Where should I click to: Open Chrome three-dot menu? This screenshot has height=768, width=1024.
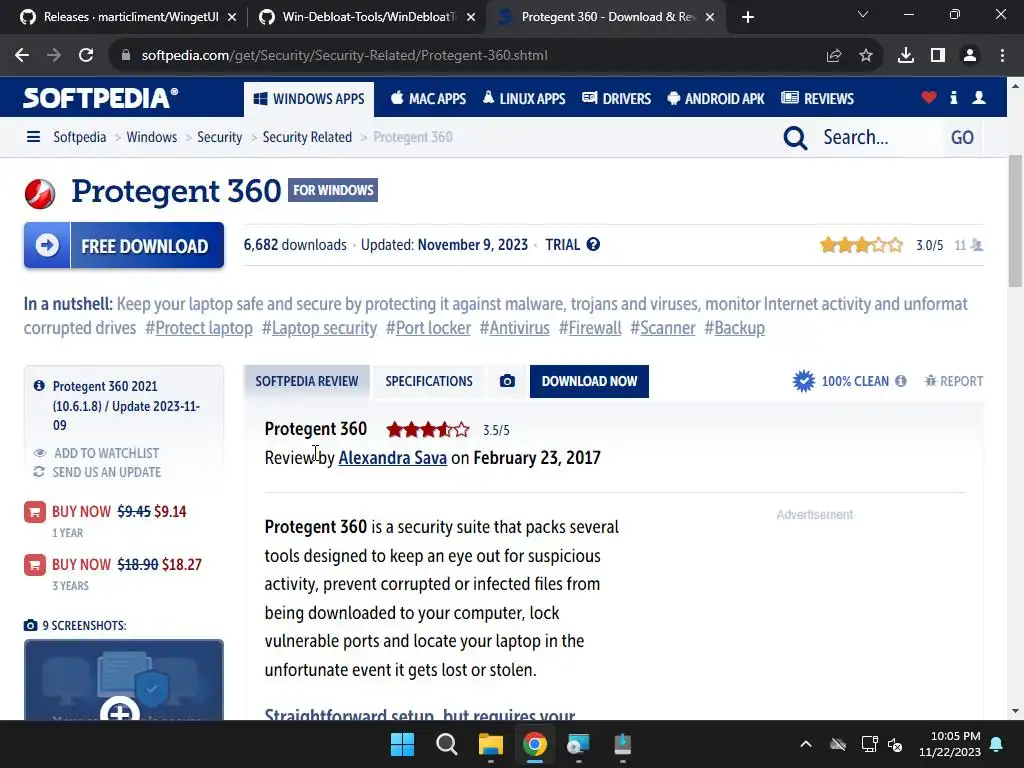tap(1002, 56)
